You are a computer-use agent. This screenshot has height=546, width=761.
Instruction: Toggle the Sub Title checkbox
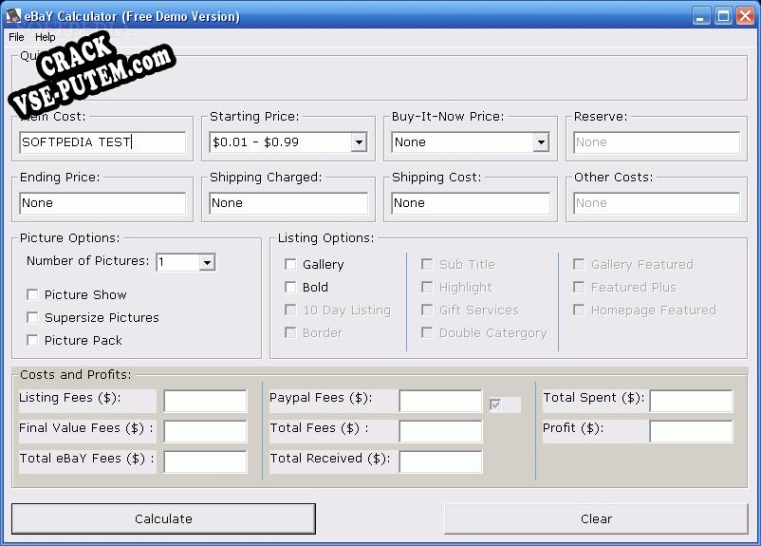click(427, 265)
